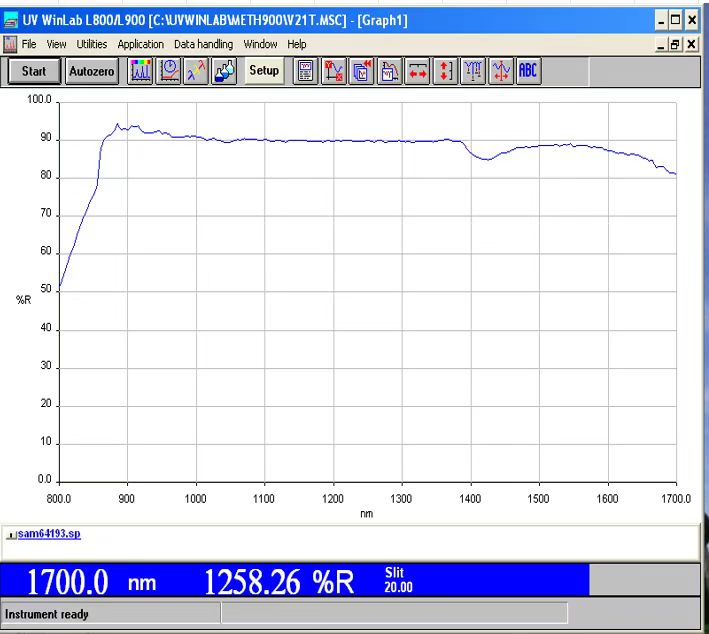709x634 pixels.
Task: Click the sam64193.sp spectrum file link
Action: 49,534
